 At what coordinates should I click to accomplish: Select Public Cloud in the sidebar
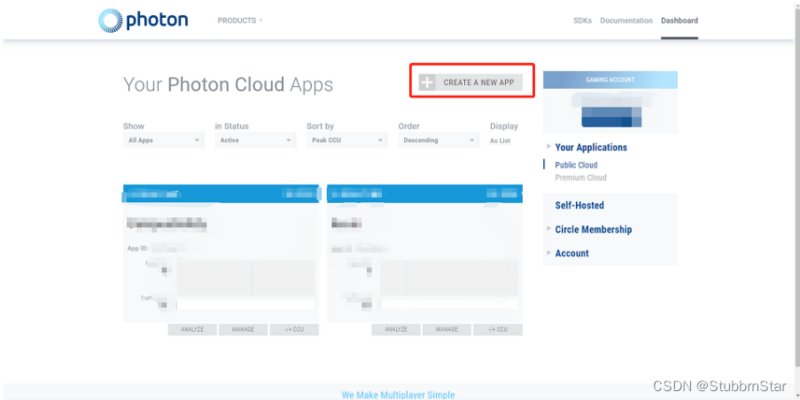click(576, 165)
